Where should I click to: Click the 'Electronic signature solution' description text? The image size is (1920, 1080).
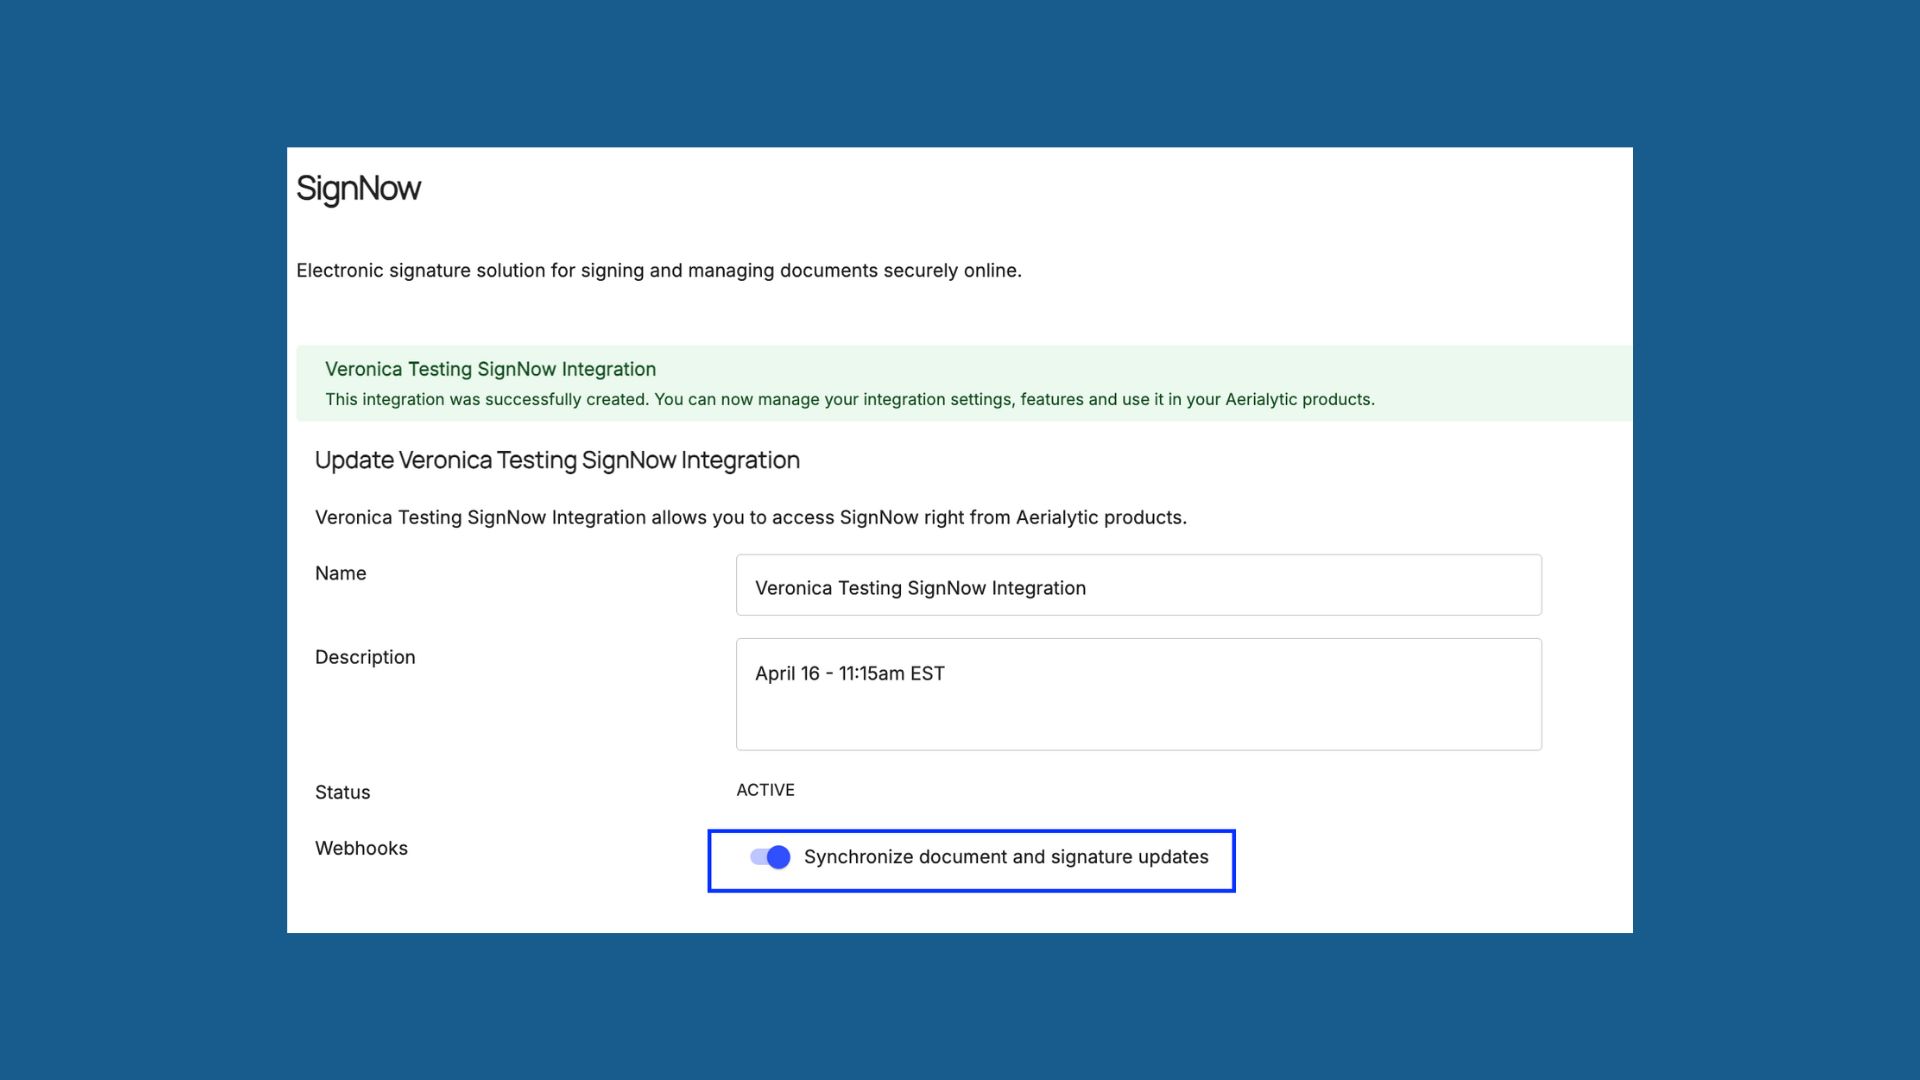click(x=659, y=271)
